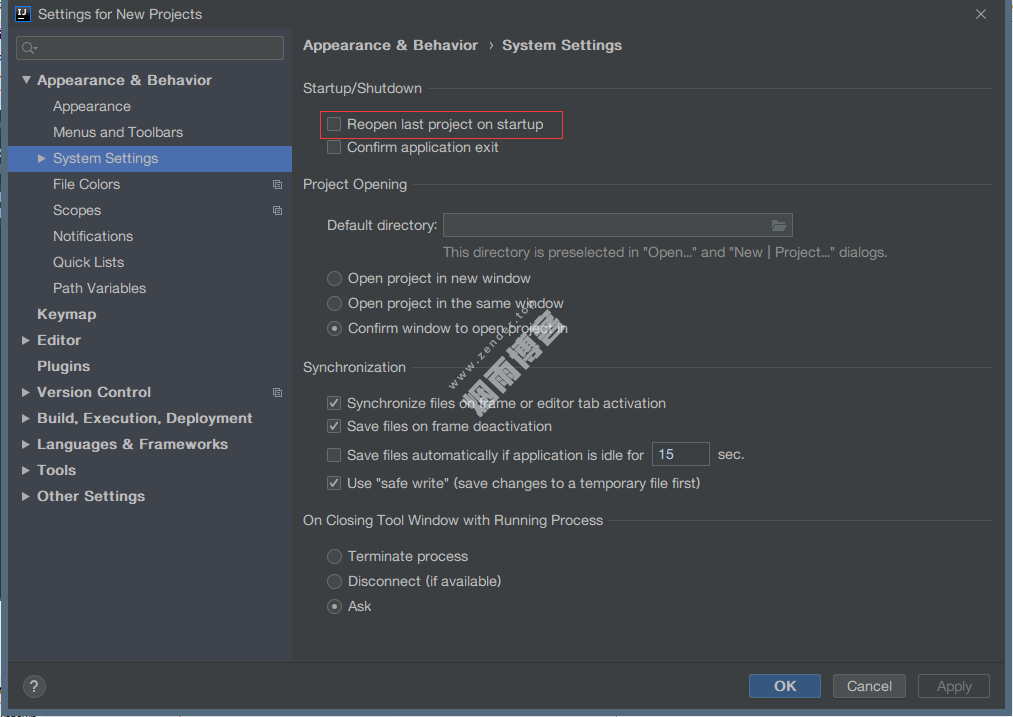Screen dimensions: 1013x717
Task: Click the idle seconds input field
Action: (x=680, y=455)
